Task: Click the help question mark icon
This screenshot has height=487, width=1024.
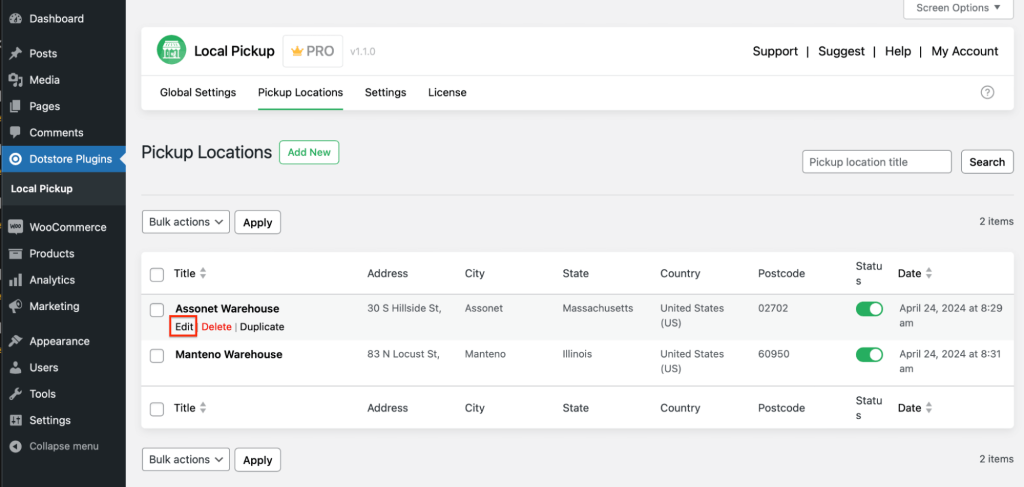Action: coord(987,92)
